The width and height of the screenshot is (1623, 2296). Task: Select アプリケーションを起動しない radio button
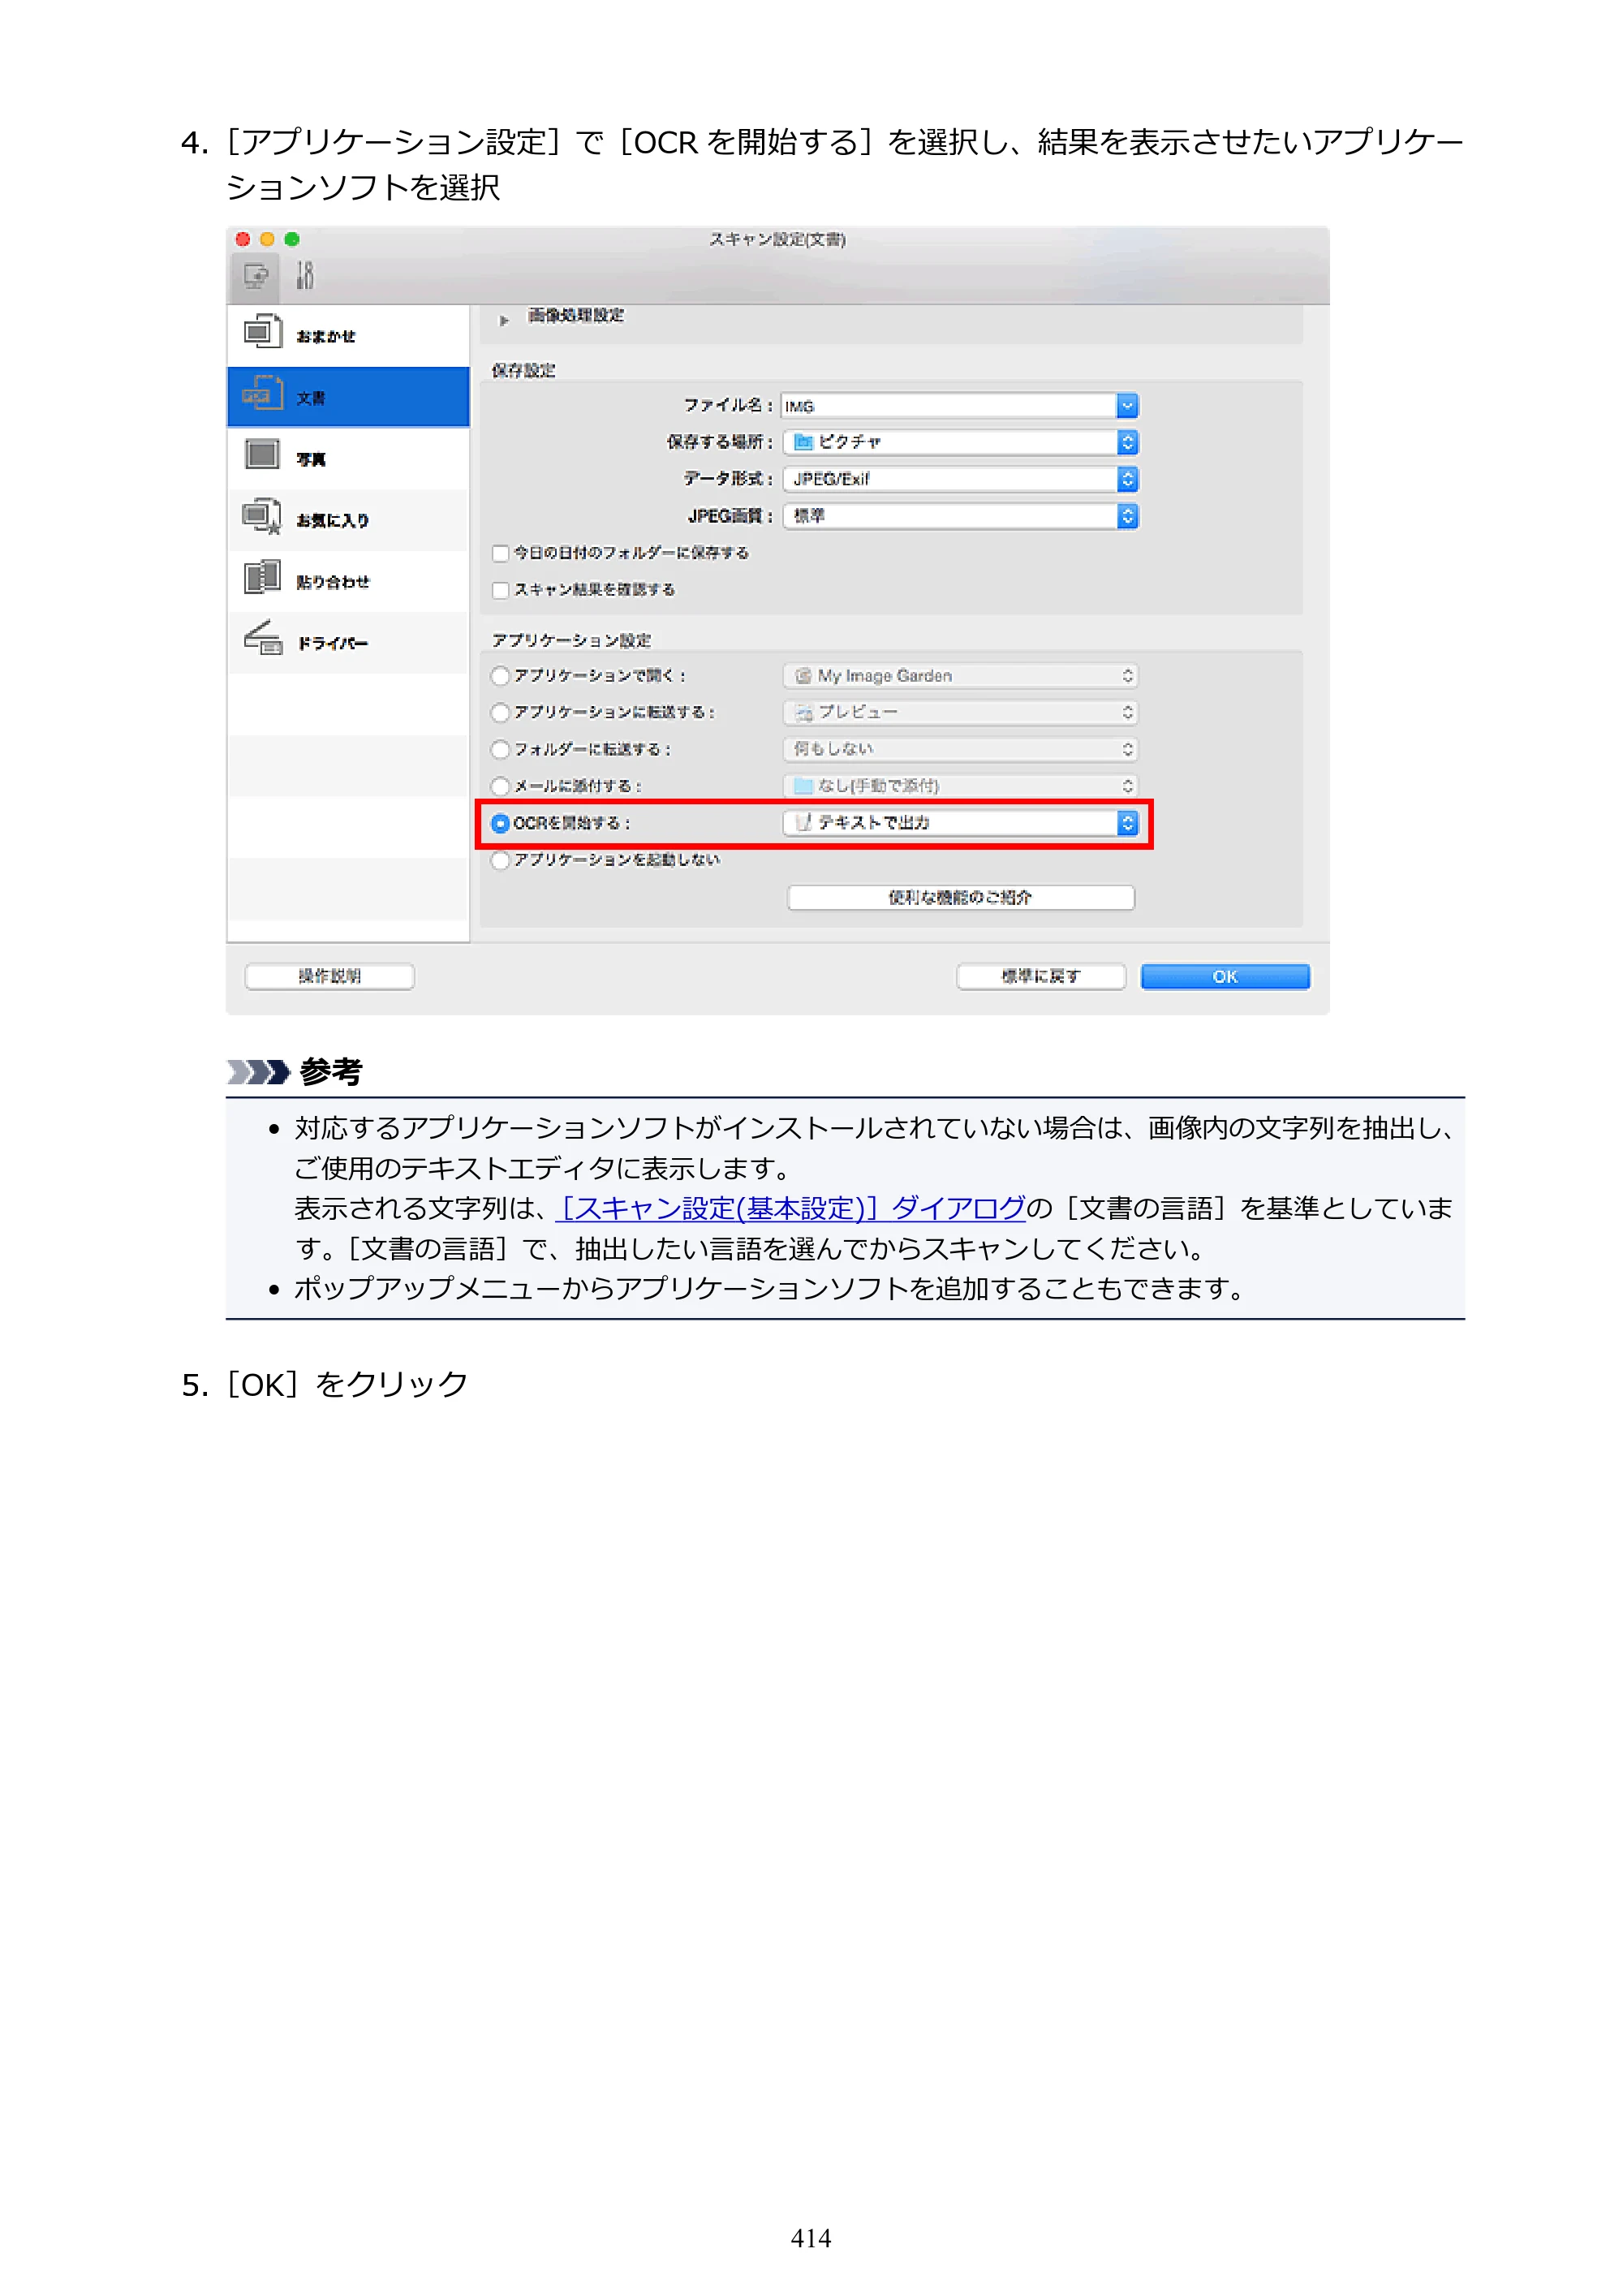click(x=501, y=860)
